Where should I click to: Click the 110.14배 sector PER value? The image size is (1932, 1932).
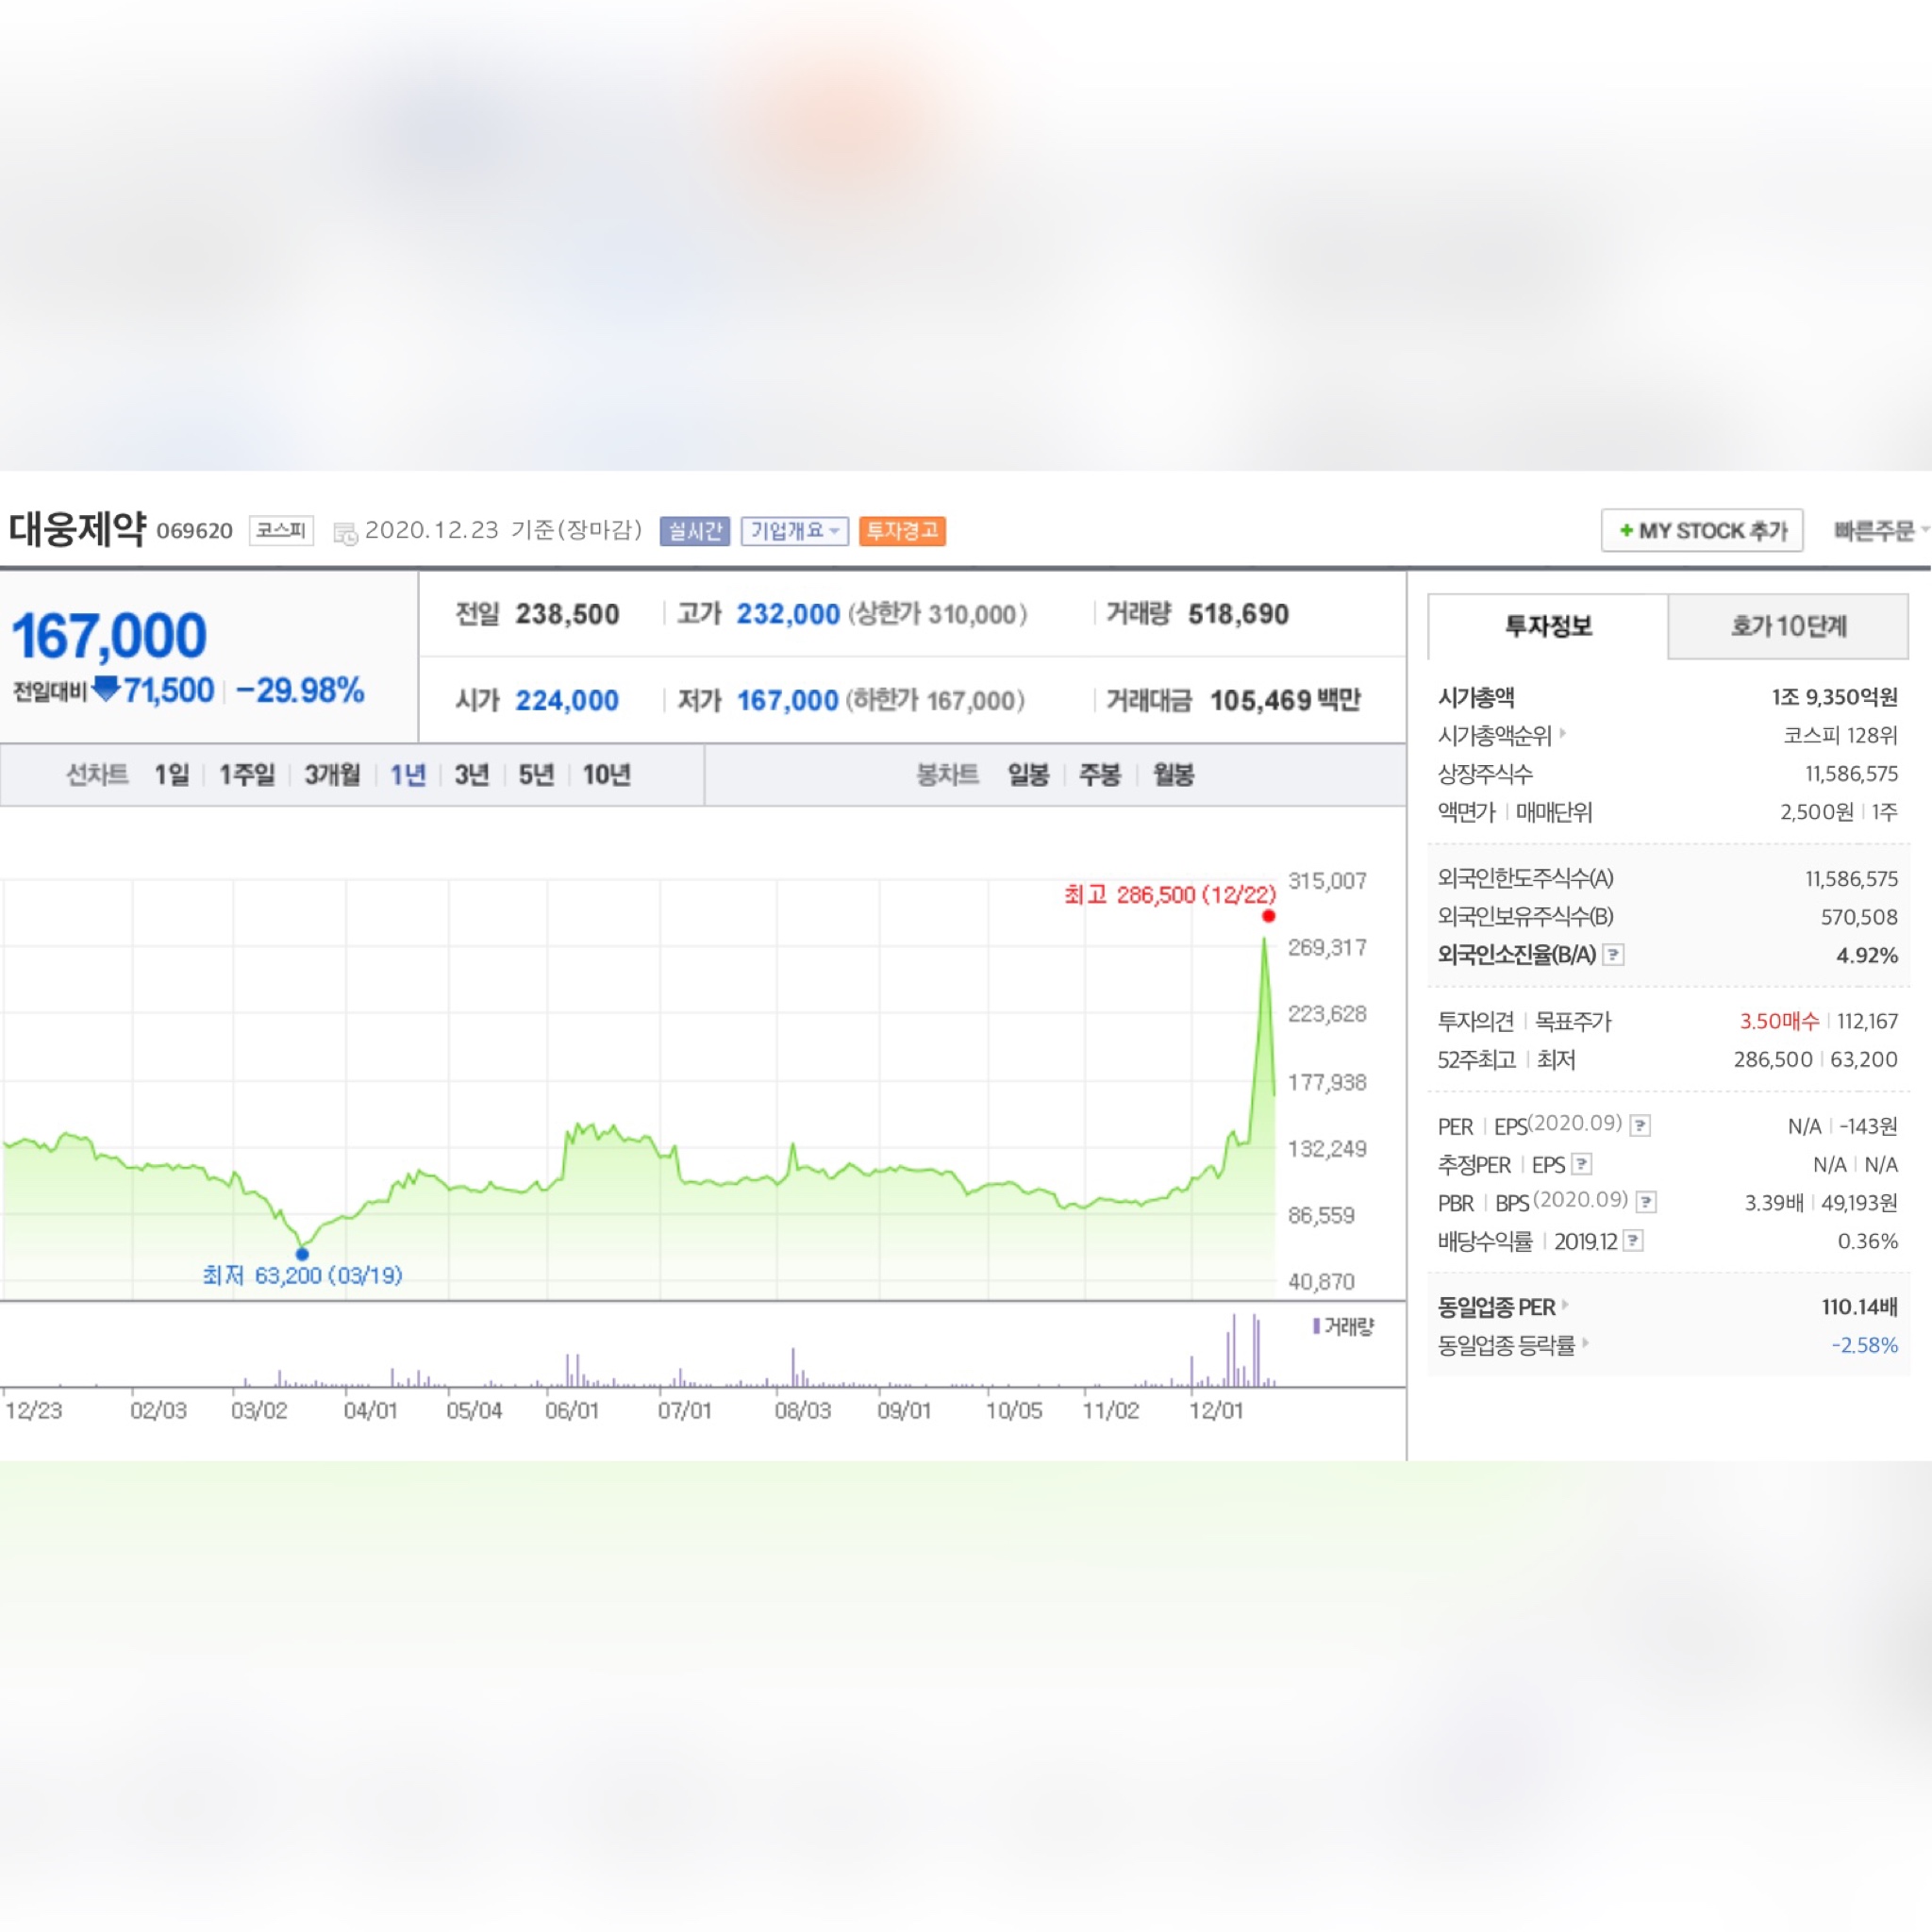tap(1859, 1306)
